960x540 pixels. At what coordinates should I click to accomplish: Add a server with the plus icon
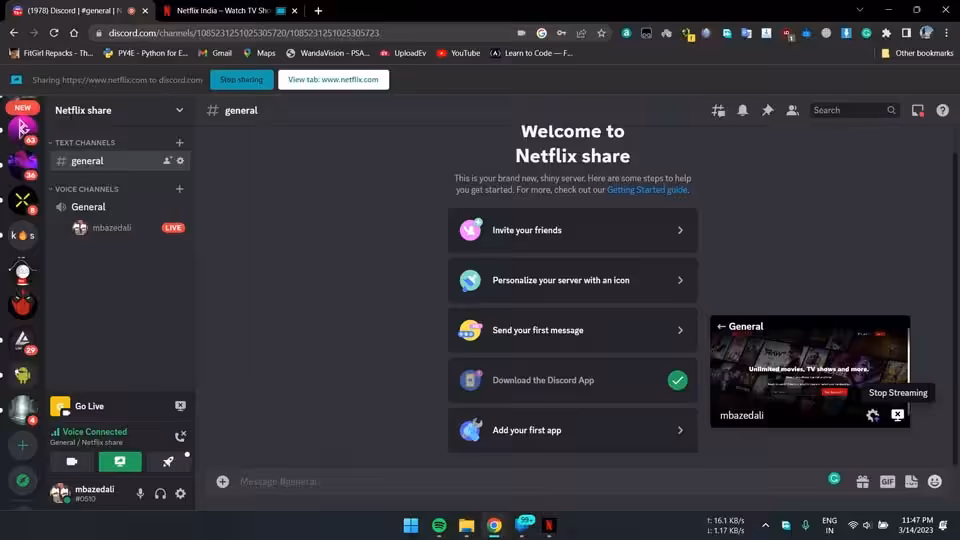tap(23, 445)
